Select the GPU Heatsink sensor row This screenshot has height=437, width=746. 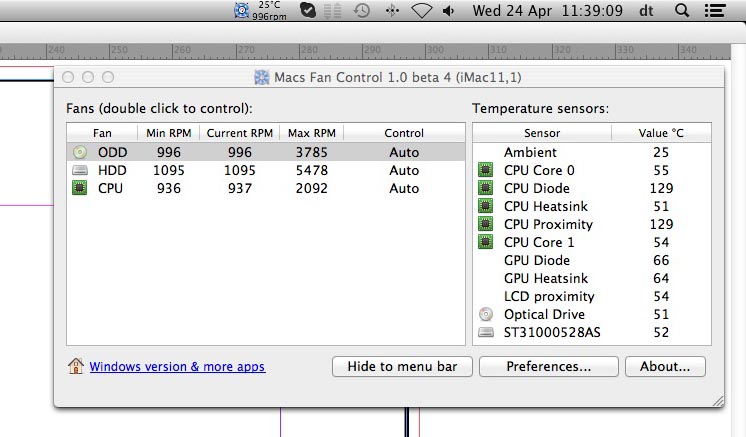pyautogui.click(x=592, y=278)
